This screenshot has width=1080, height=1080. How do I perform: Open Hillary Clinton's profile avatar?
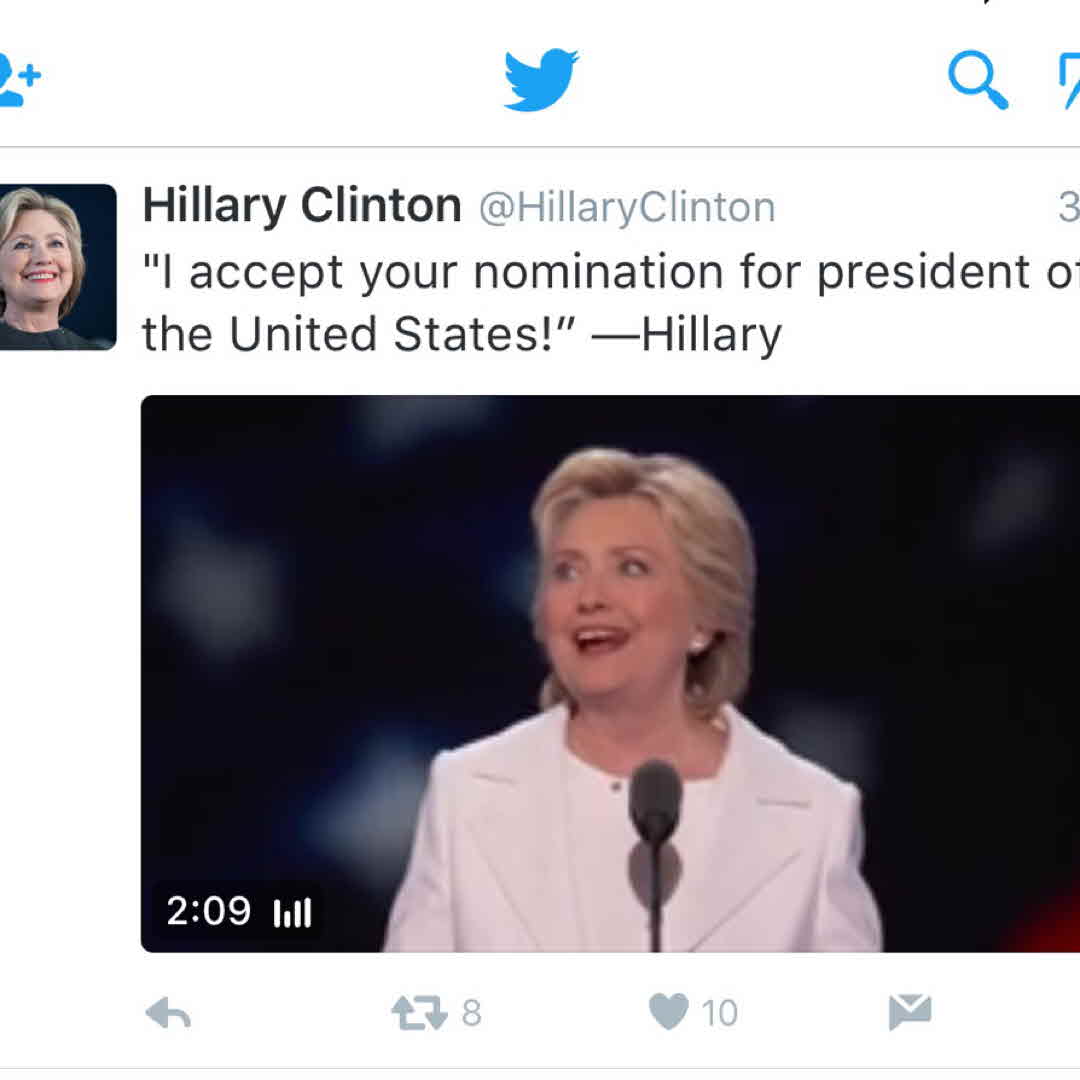(x=58, y=267)
